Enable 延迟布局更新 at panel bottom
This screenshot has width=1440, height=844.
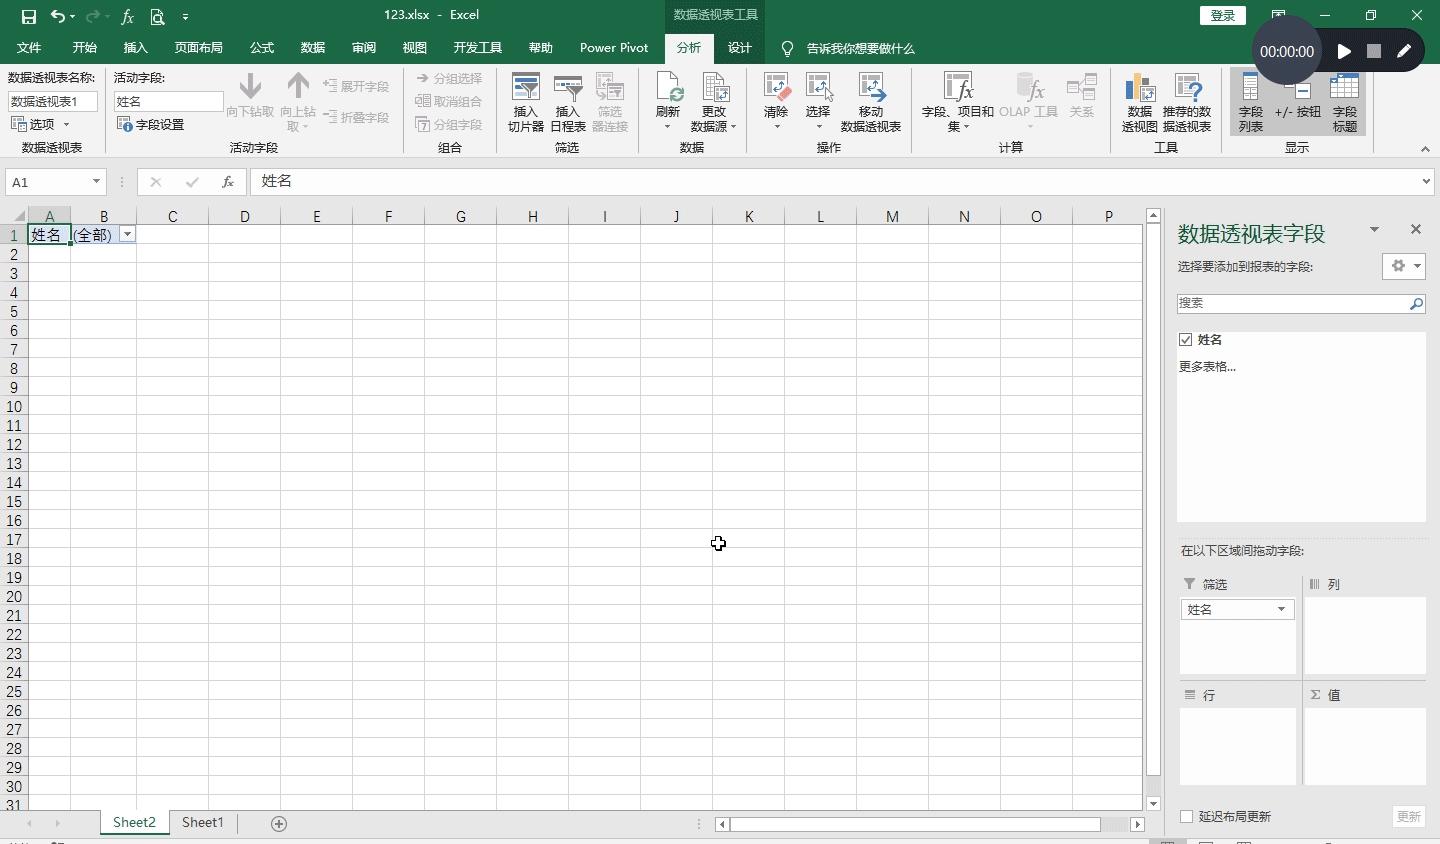[1186, 816]
